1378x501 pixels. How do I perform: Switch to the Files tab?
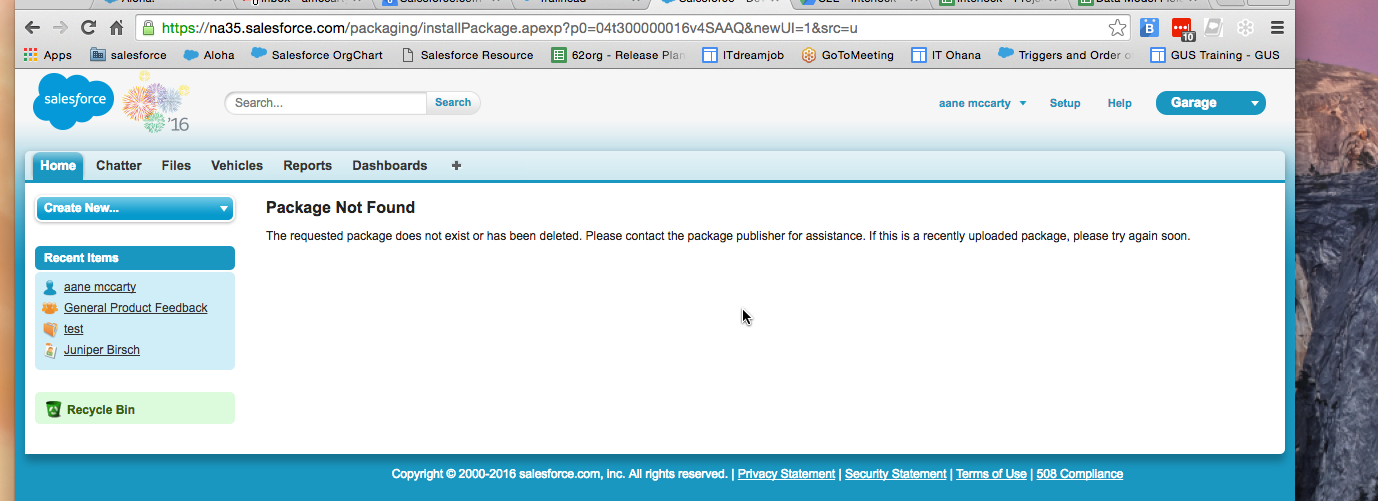click(176, 166)
